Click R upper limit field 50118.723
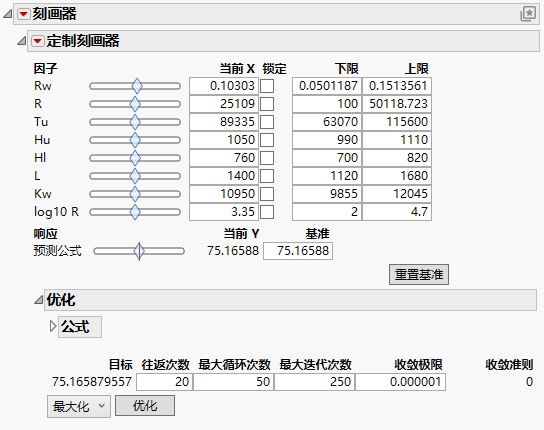The image size is (544, 430). pyautogui.click(x=397, y=104)
